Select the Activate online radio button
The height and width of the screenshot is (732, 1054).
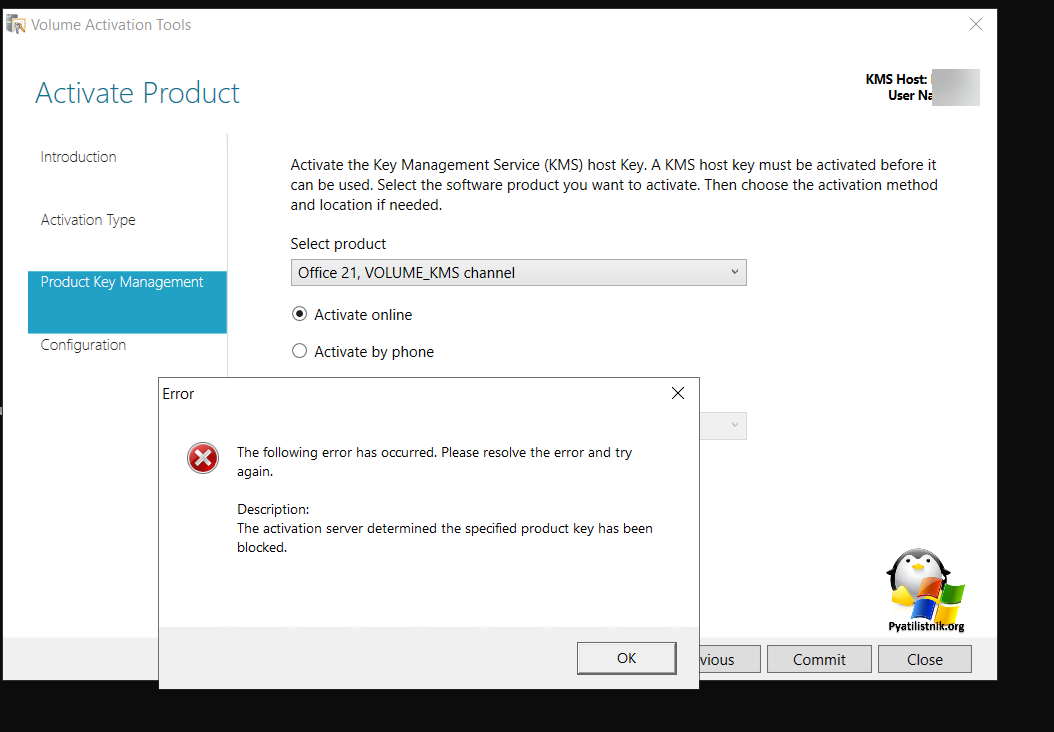(x=299, y=314)
